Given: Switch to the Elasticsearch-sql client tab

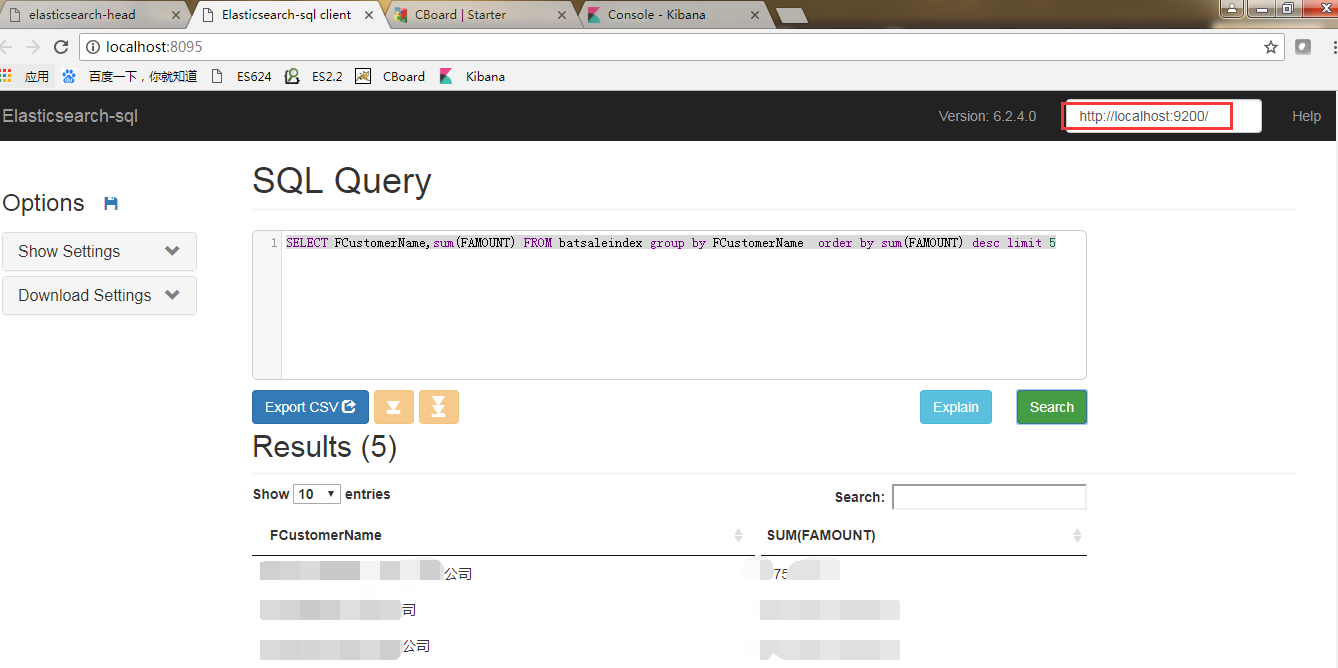Looking at the screenshot, I should click(x=285, y=15).
